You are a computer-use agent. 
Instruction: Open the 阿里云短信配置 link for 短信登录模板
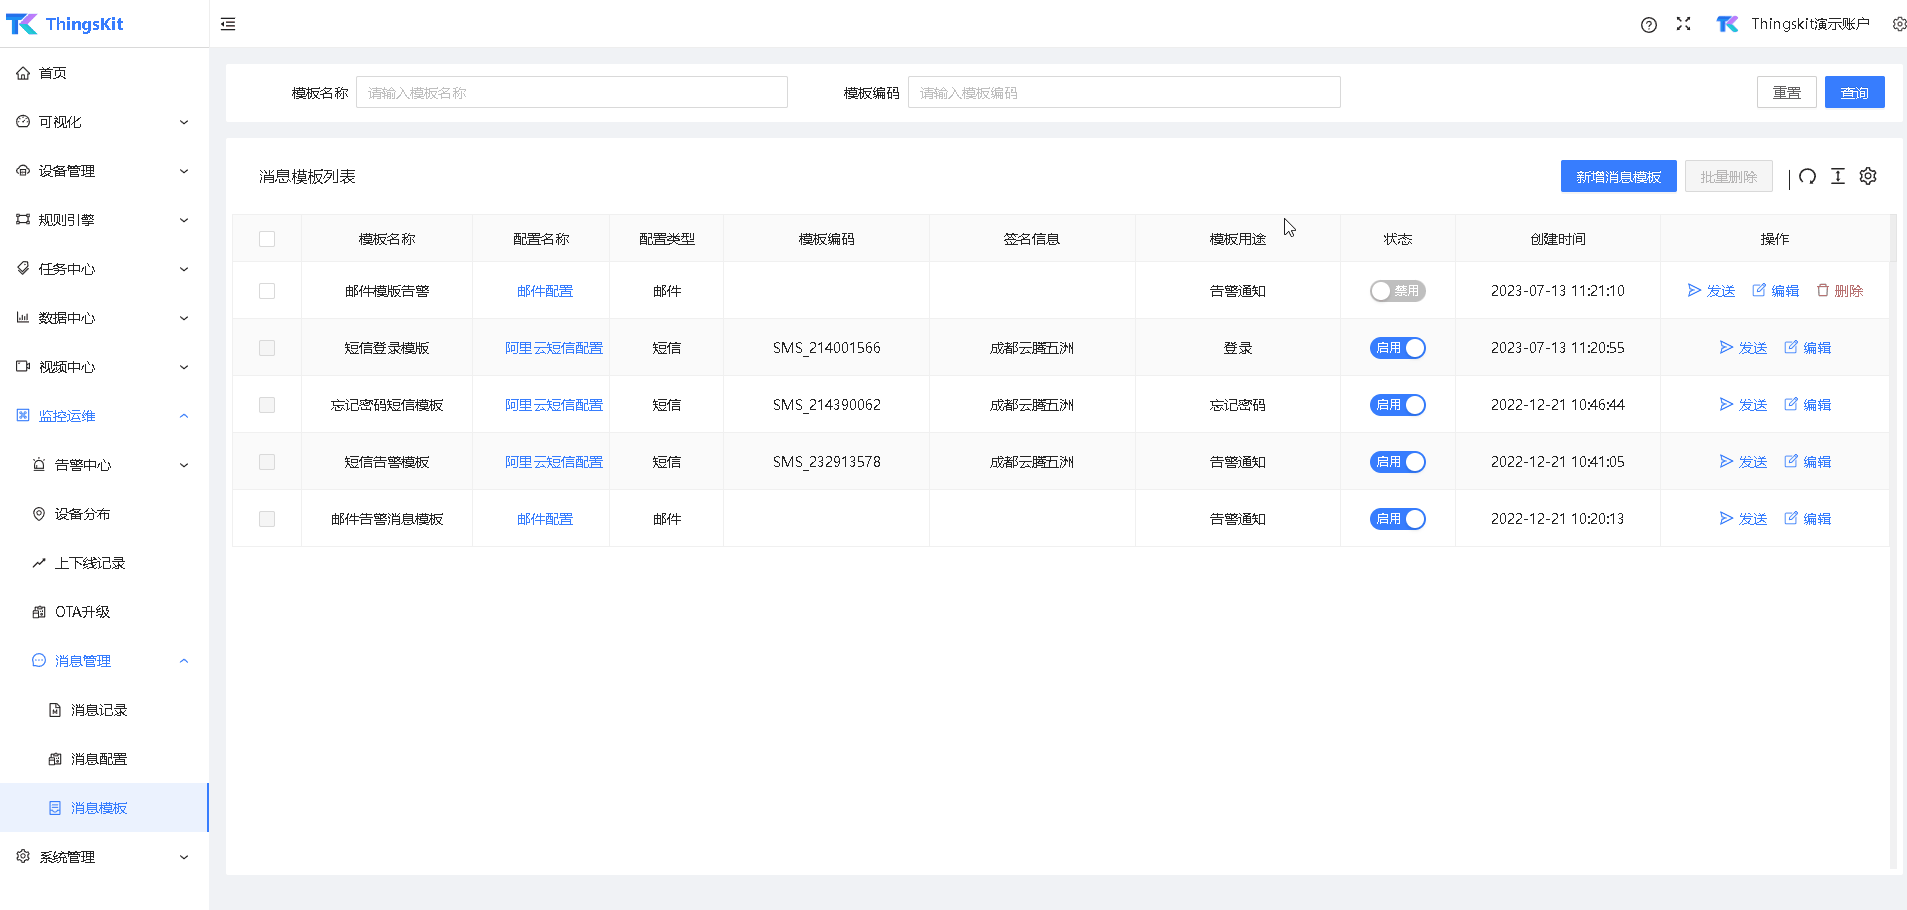tap(554, 347)
